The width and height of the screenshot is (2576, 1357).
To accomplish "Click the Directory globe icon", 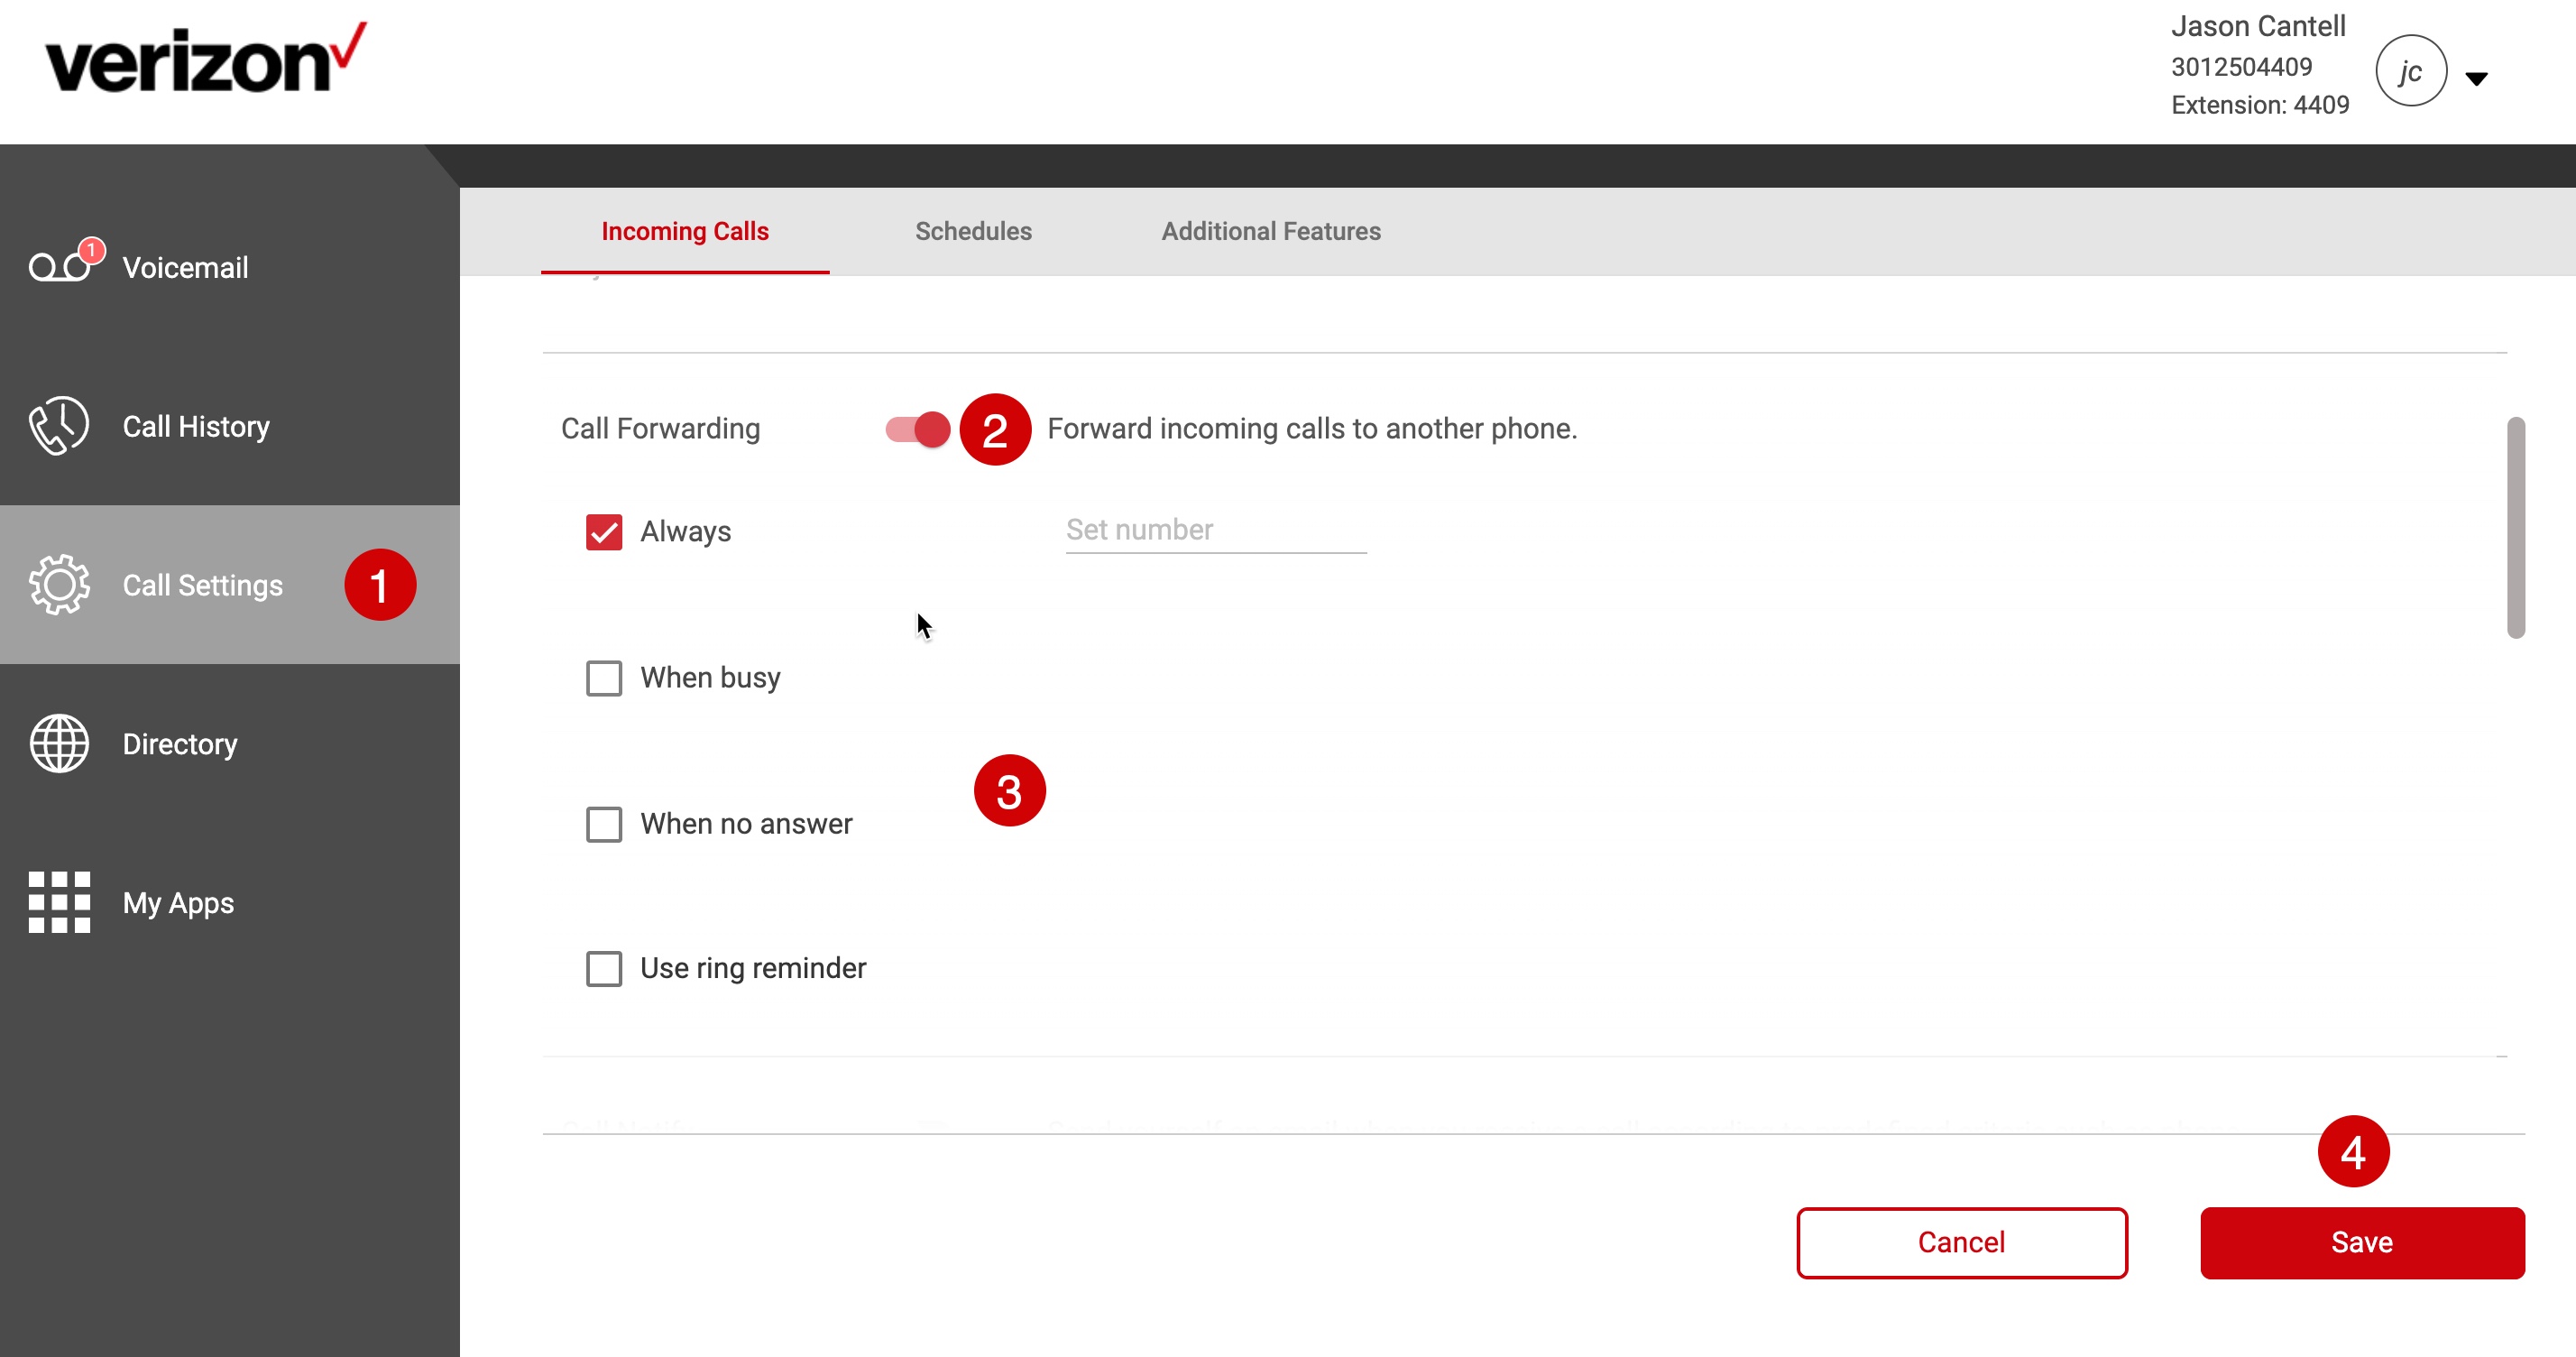I will [x=56, y=743].
